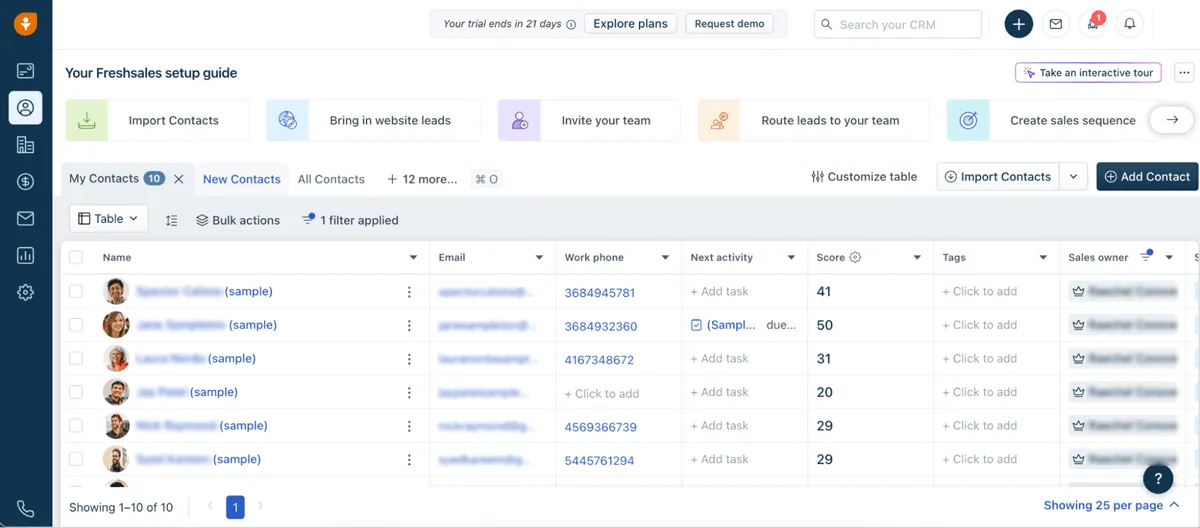Screen dimensions: 1200x528
Task: Click the Request demo button
Action: tap(729, 24)
